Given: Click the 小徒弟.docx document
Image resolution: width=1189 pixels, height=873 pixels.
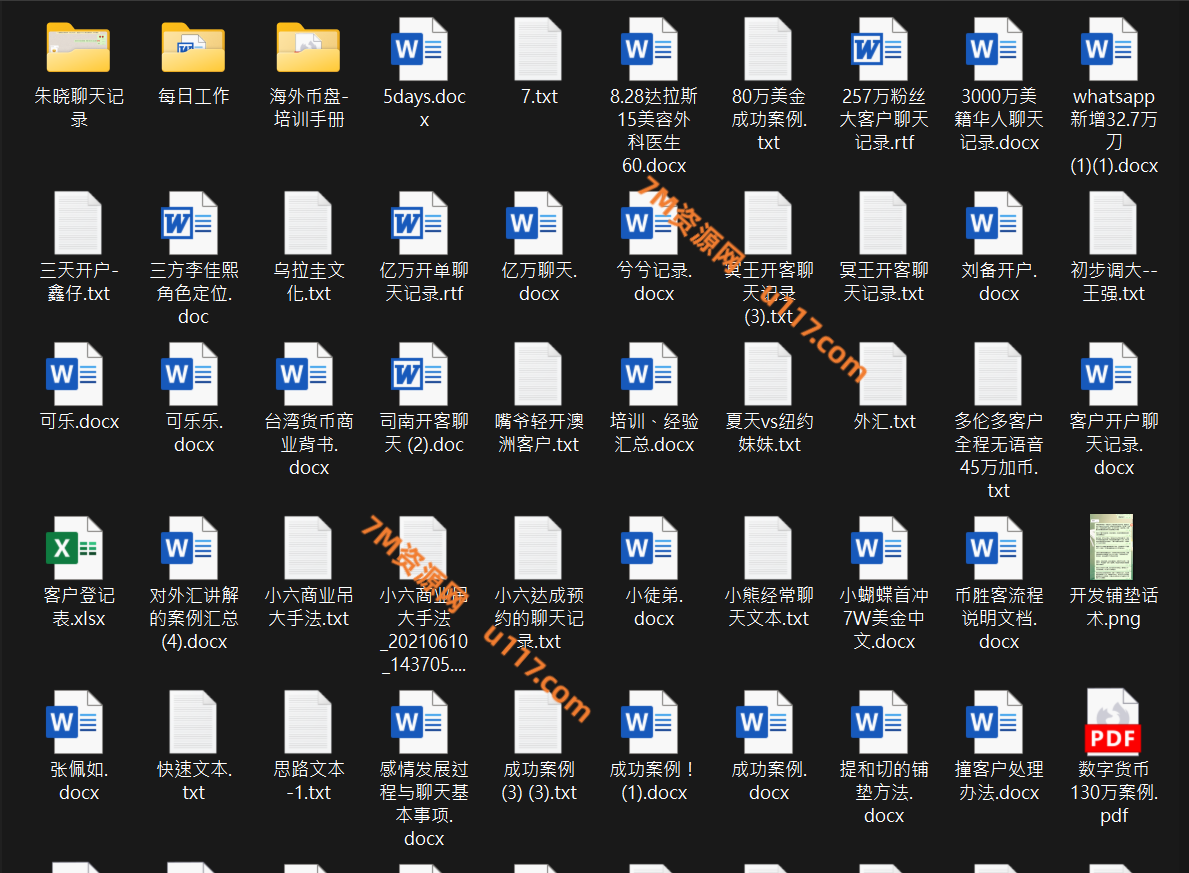Looking at the screenshot, I should (x=653, y=548).
